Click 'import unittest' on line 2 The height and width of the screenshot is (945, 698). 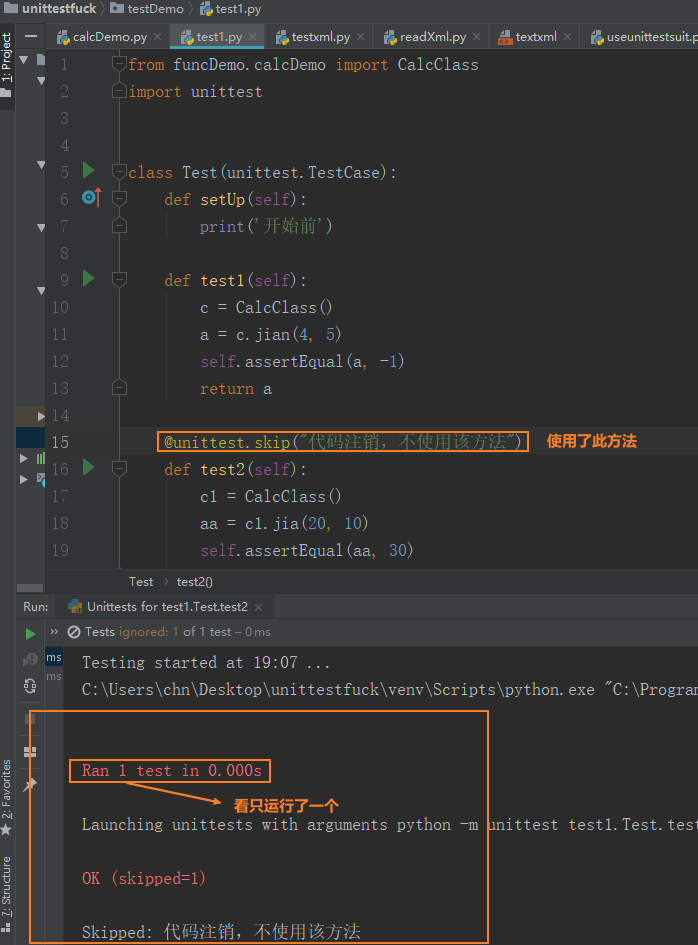click(195, 92)
